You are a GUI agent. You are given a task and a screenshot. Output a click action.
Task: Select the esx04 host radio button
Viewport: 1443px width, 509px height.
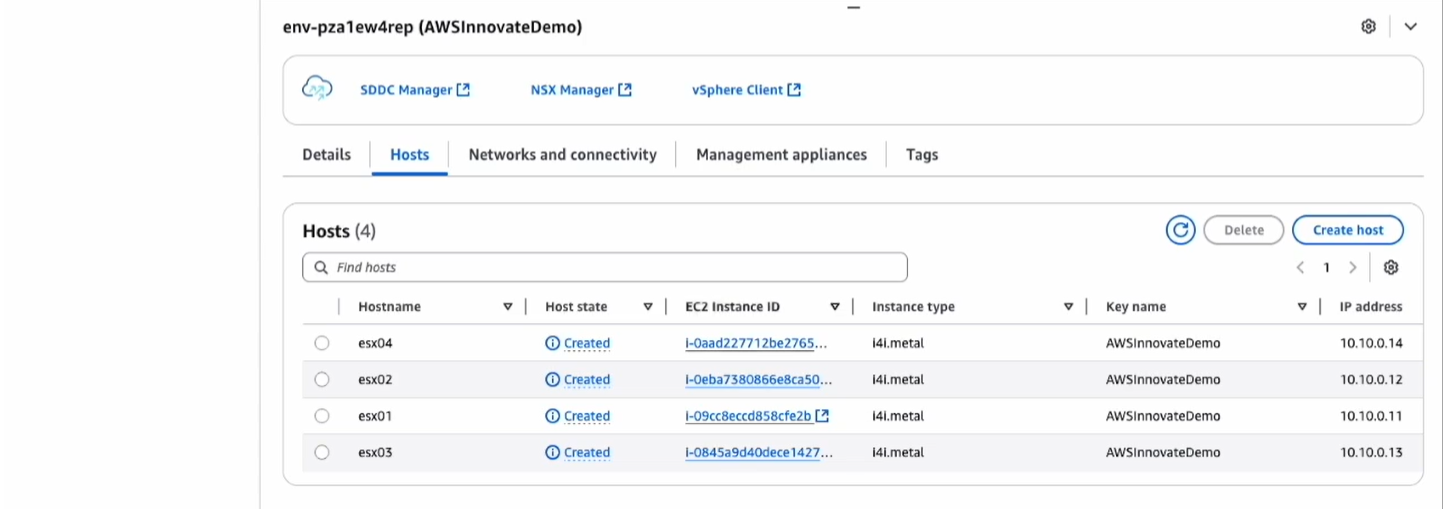pos(322,343)
